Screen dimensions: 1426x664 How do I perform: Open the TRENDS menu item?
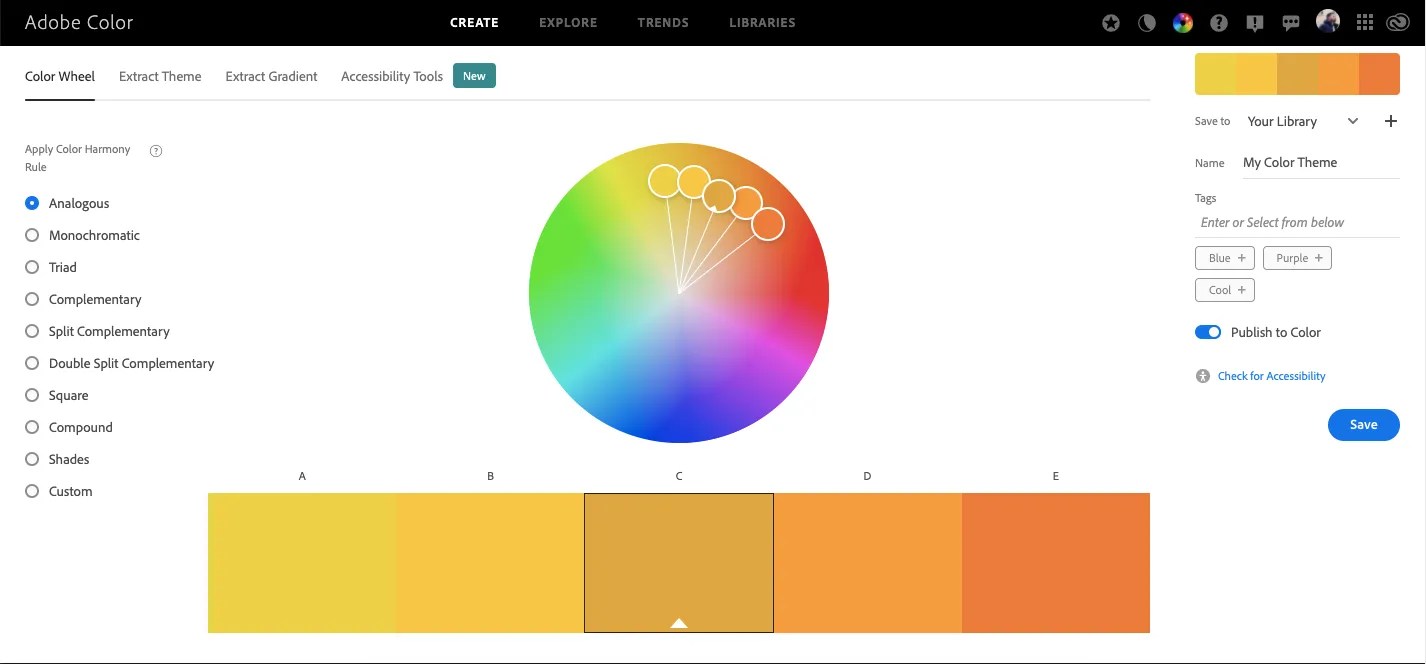coord(662,22)
